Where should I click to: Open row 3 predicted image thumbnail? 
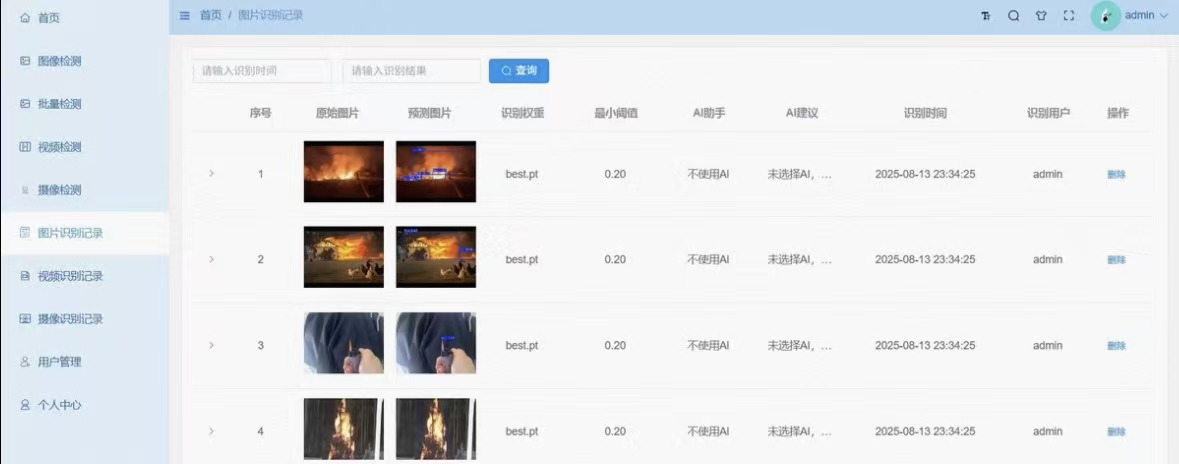click(436, 343)
